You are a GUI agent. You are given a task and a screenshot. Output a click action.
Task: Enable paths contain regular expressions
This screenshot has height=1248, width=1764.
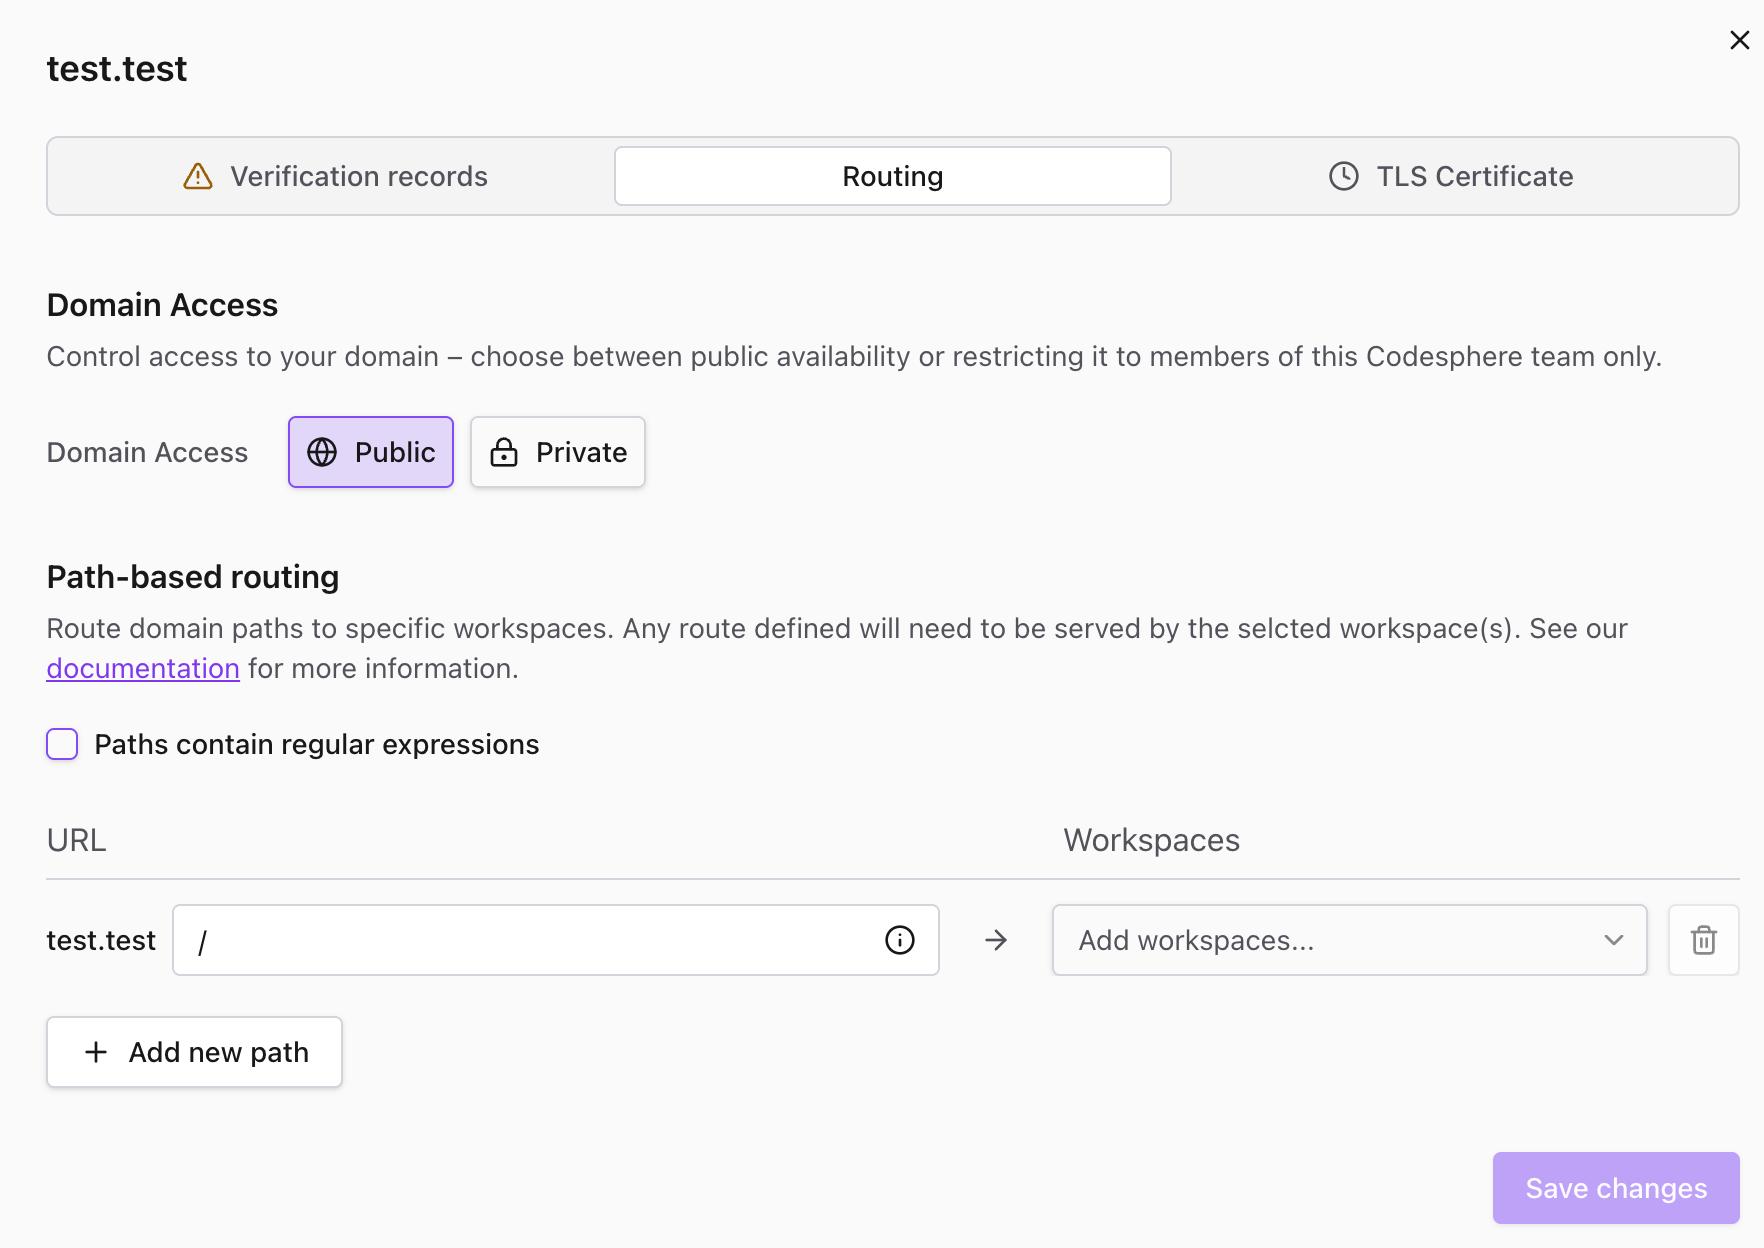point(61,744)
